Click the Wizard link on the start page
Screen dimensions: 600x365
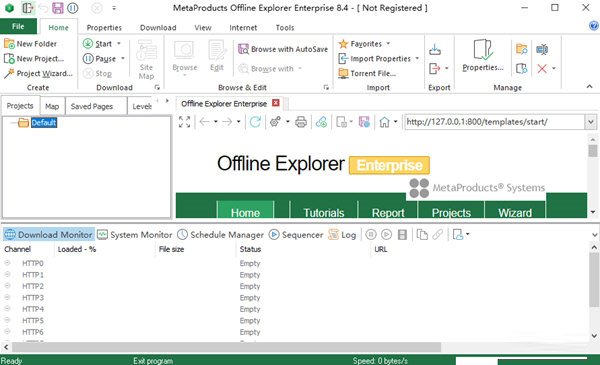[515, 212]
